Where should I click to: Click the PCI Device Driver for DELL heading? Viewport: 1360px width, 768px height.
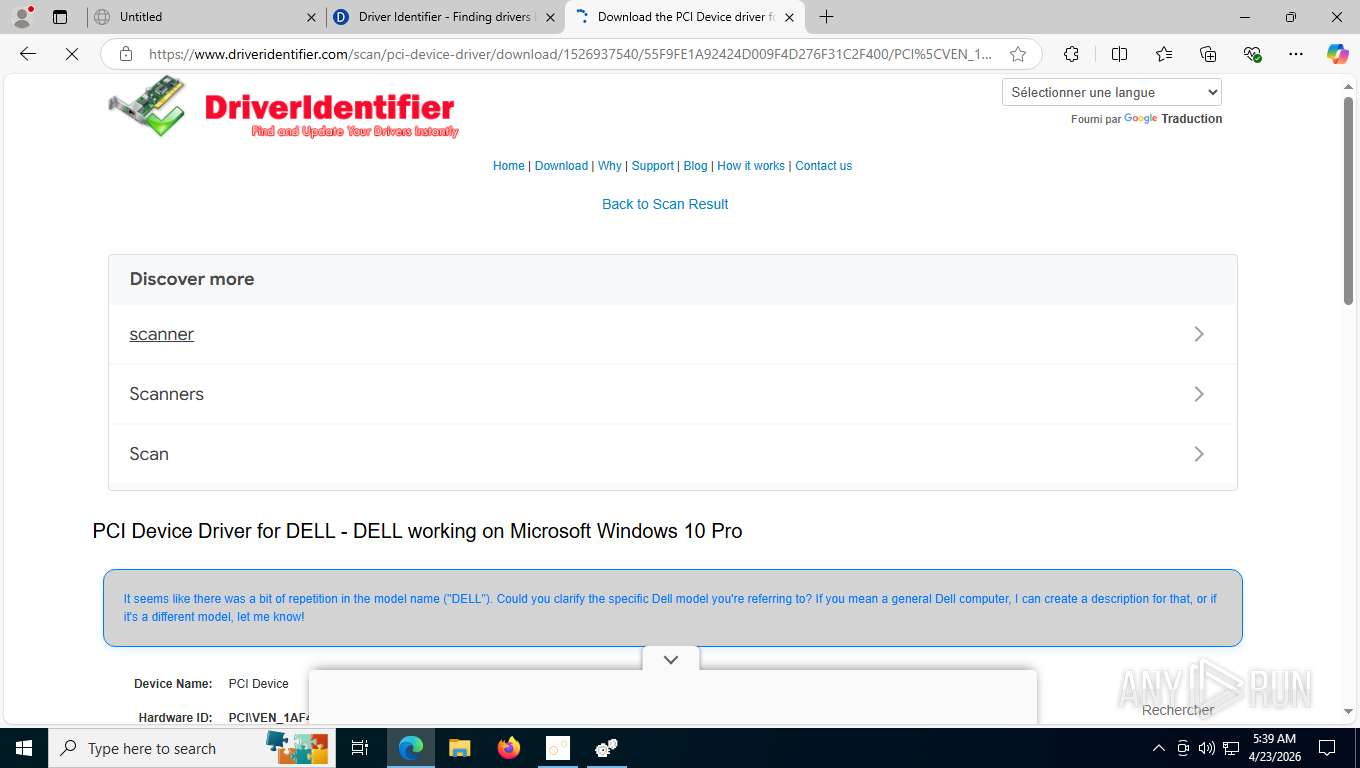click(x=417, y=531)
